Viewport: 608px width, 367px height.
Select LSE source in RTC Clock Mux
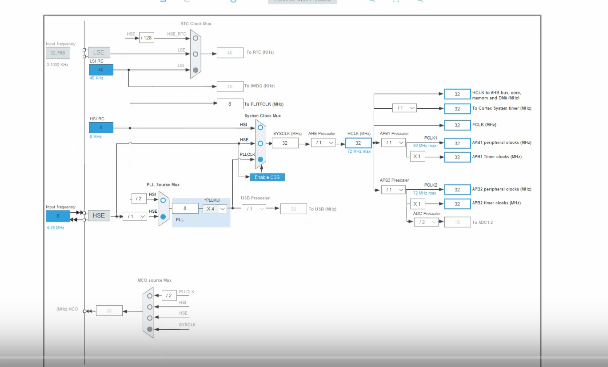tap(195, 54)
